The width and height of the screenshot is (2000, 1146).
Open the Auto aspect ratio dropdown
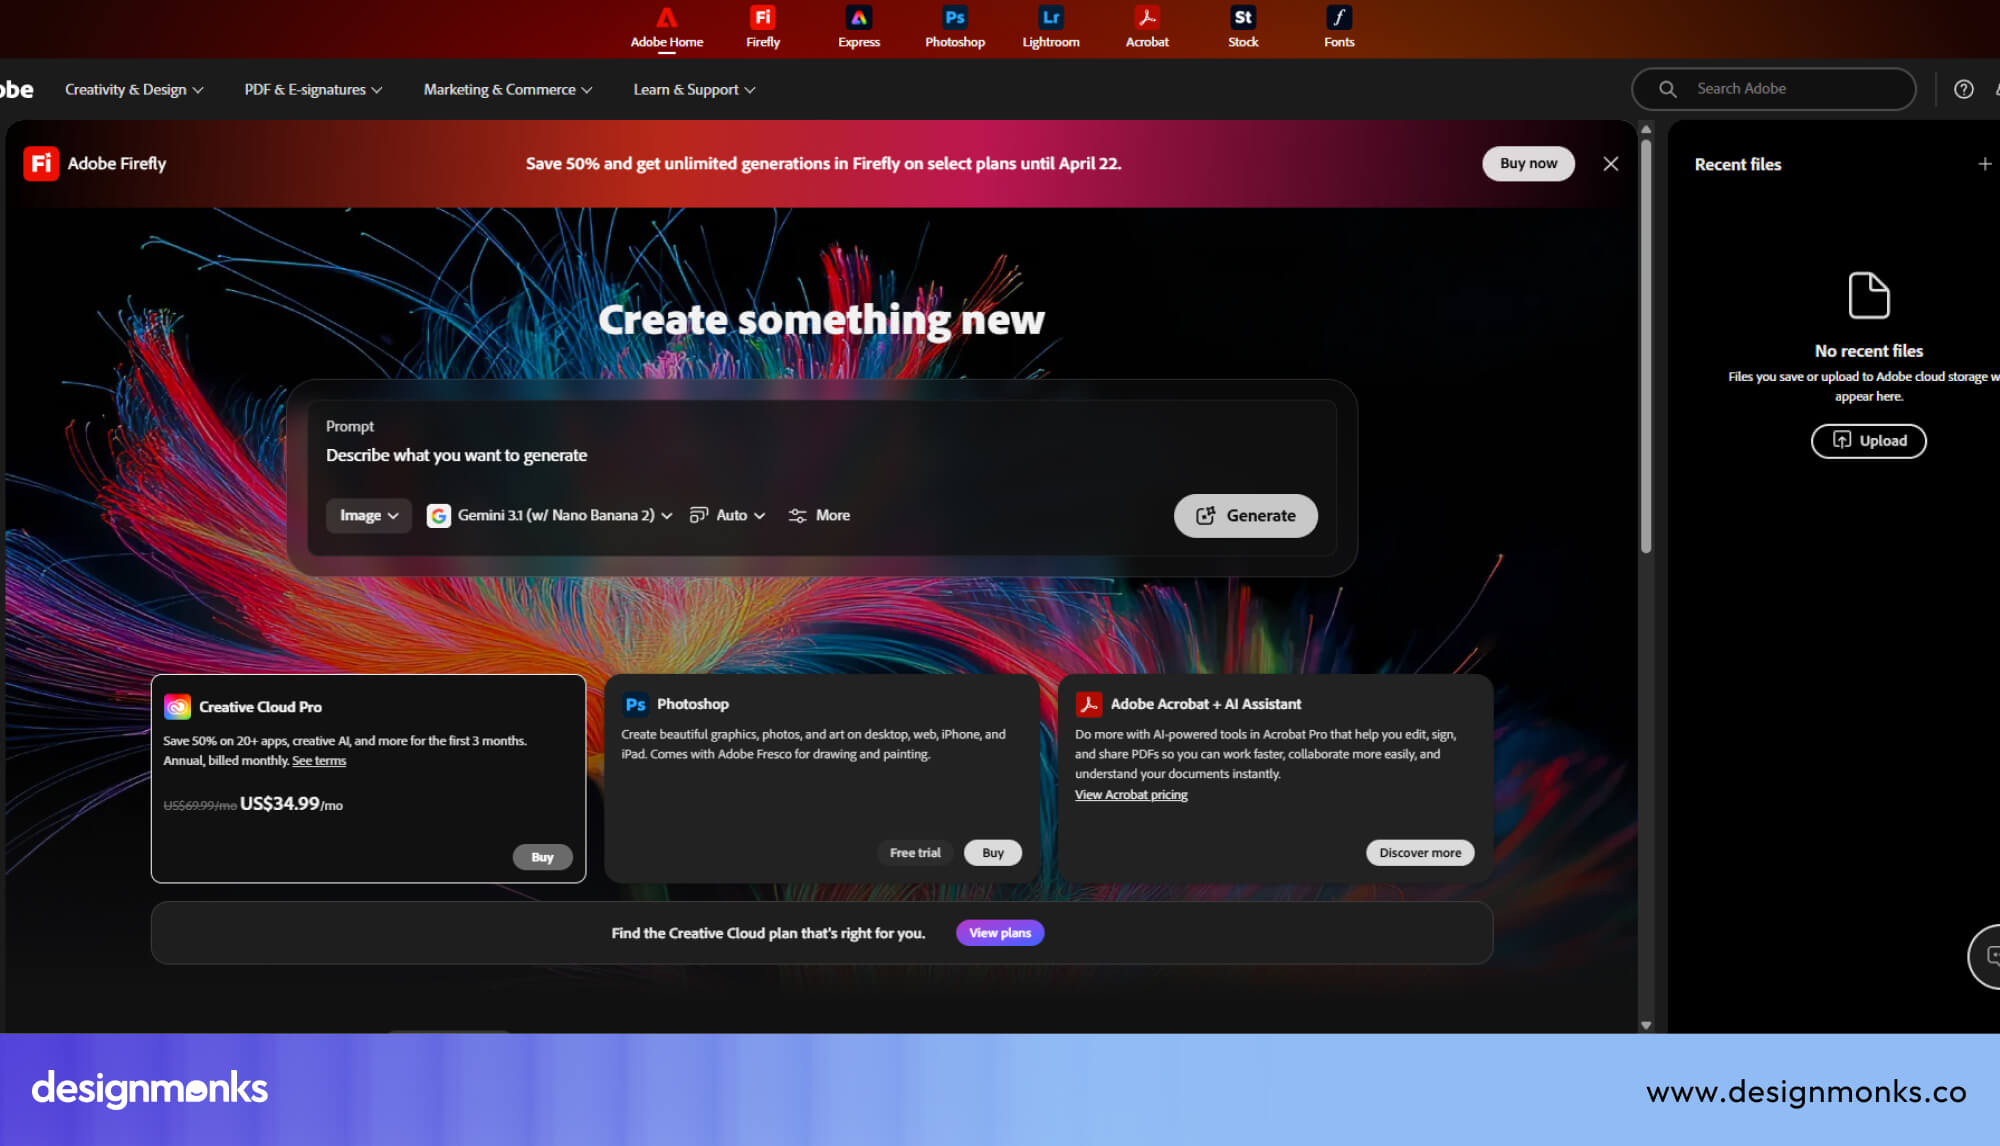pos(727,515)
